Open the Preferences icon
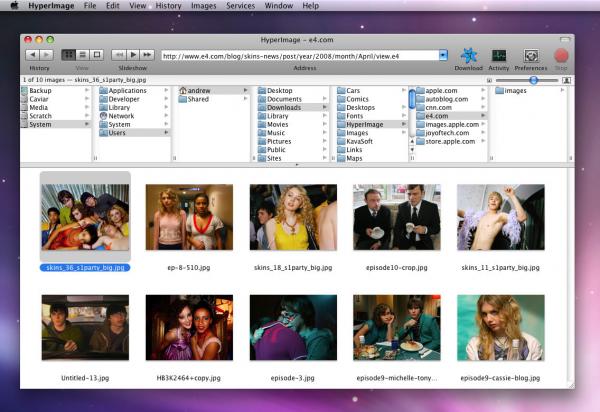The height and width of the screenshot is (412, 600). [x=531, y=56]
